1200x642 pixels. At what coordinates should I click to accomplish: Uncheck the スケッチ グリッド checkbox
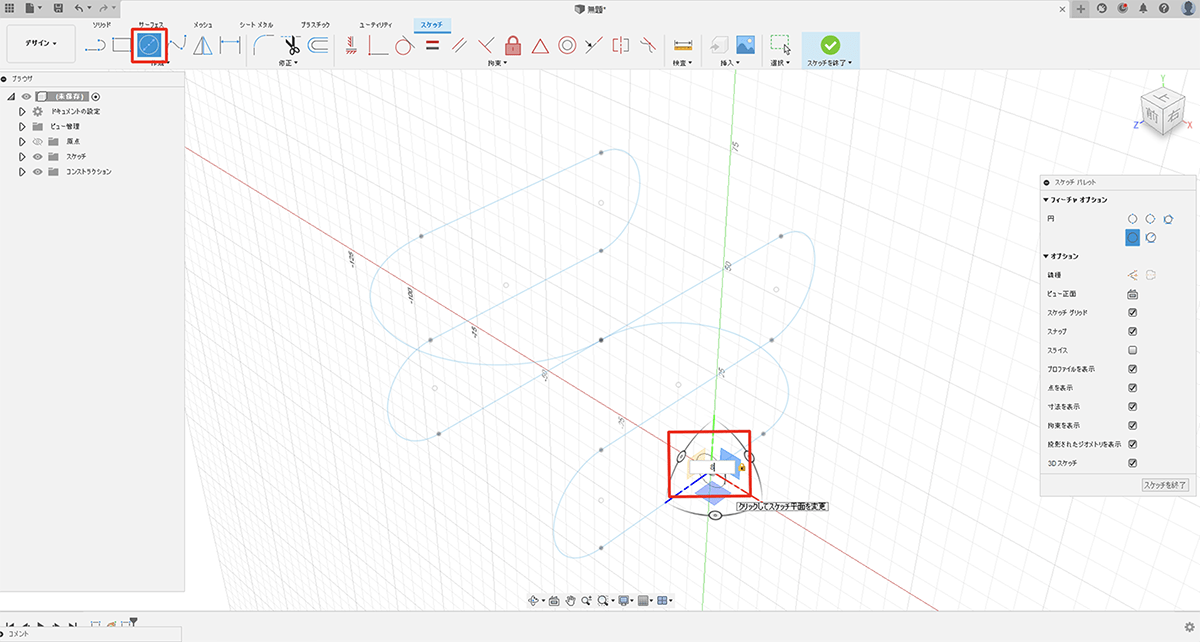tap(1132, 313)
